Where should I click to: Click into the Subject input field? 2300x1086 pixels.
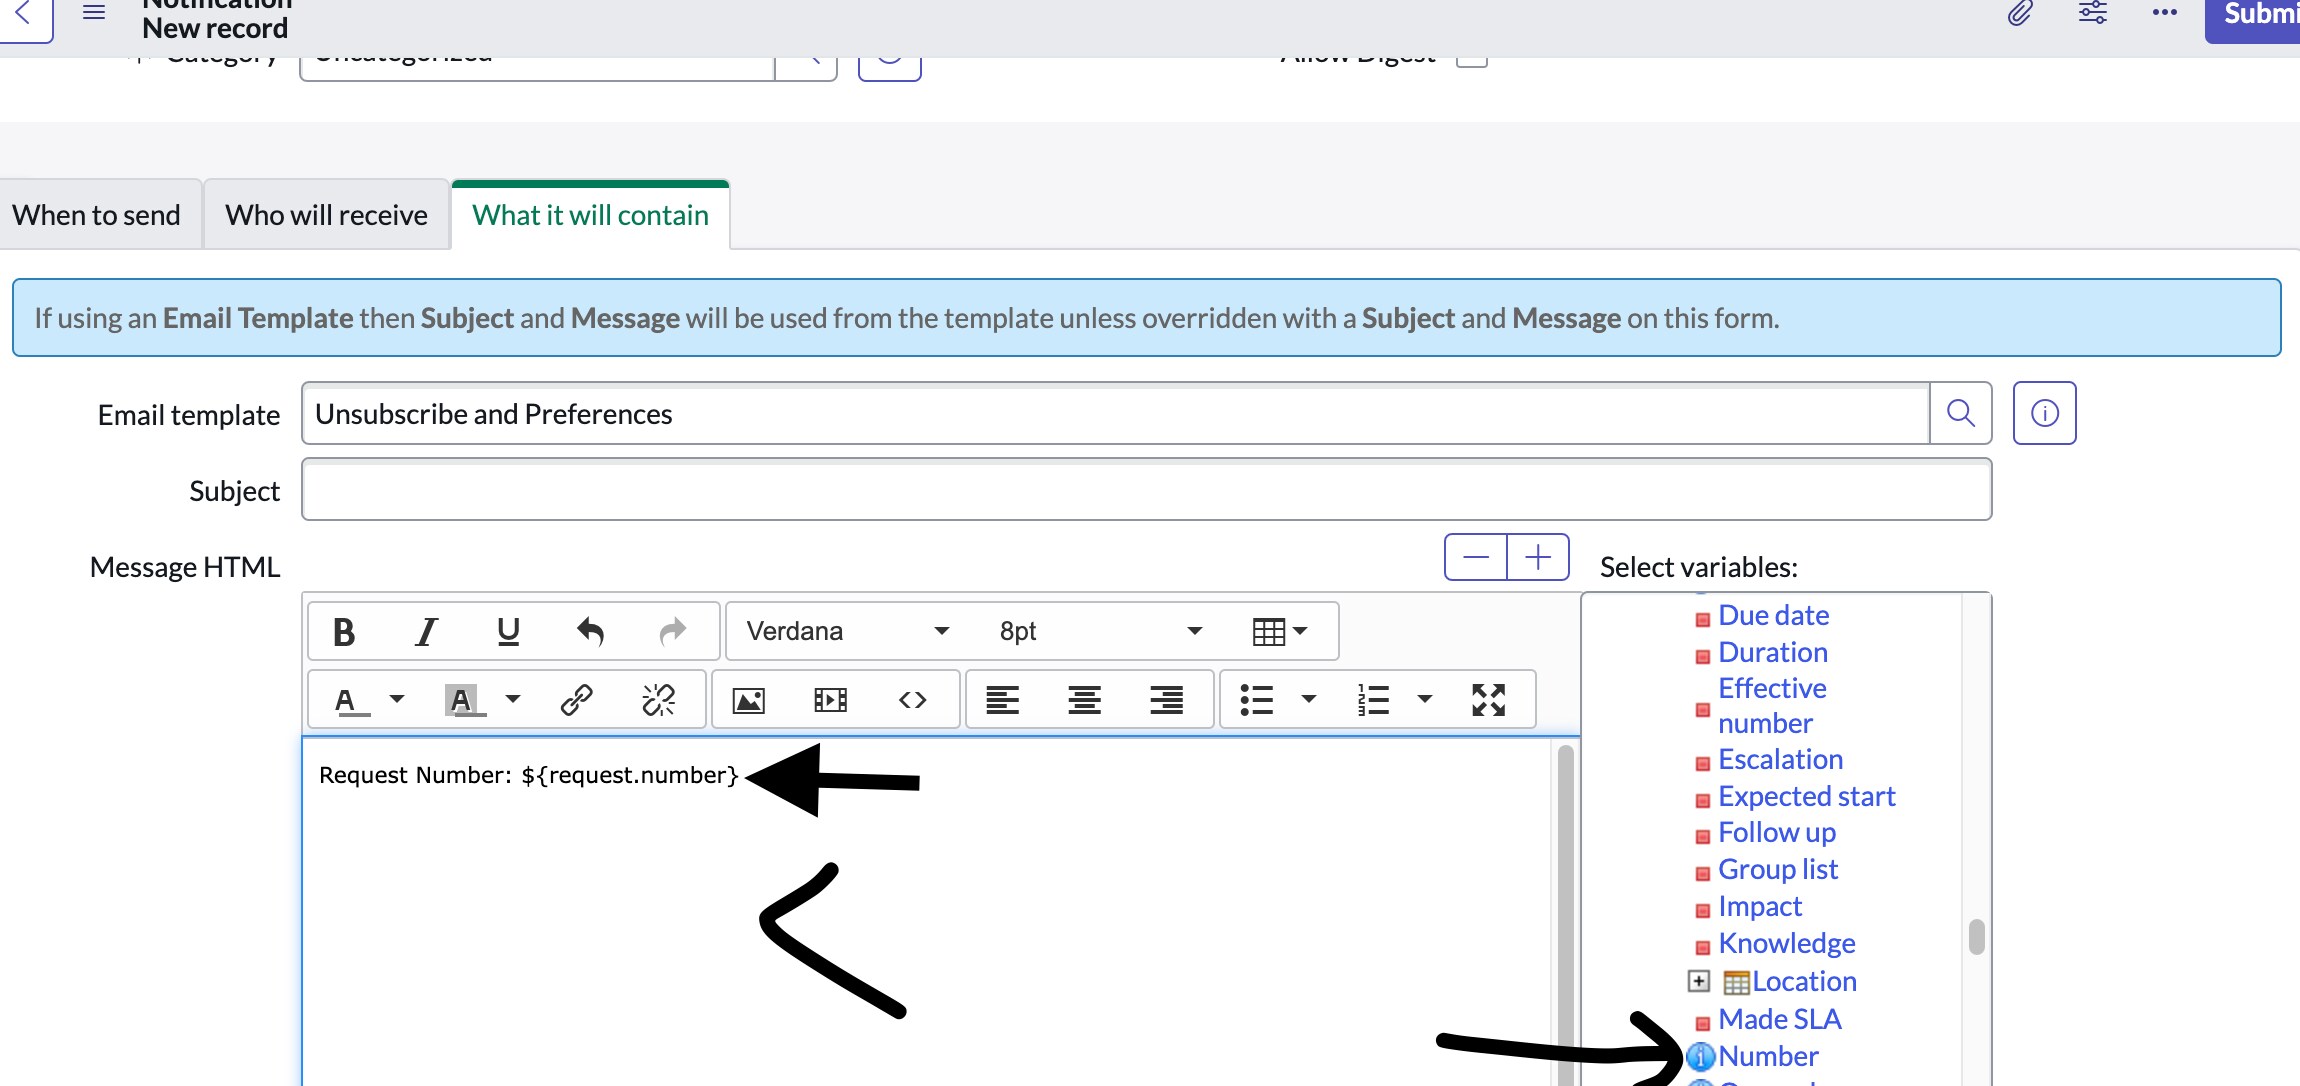point(1145,490)
